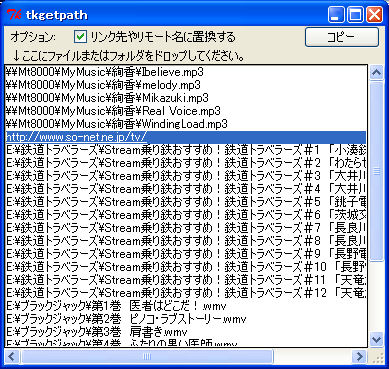Select the 鉄道トラベラーズ #3 line
The width and height of the screenshot is (389, 369).
(186, 176)
